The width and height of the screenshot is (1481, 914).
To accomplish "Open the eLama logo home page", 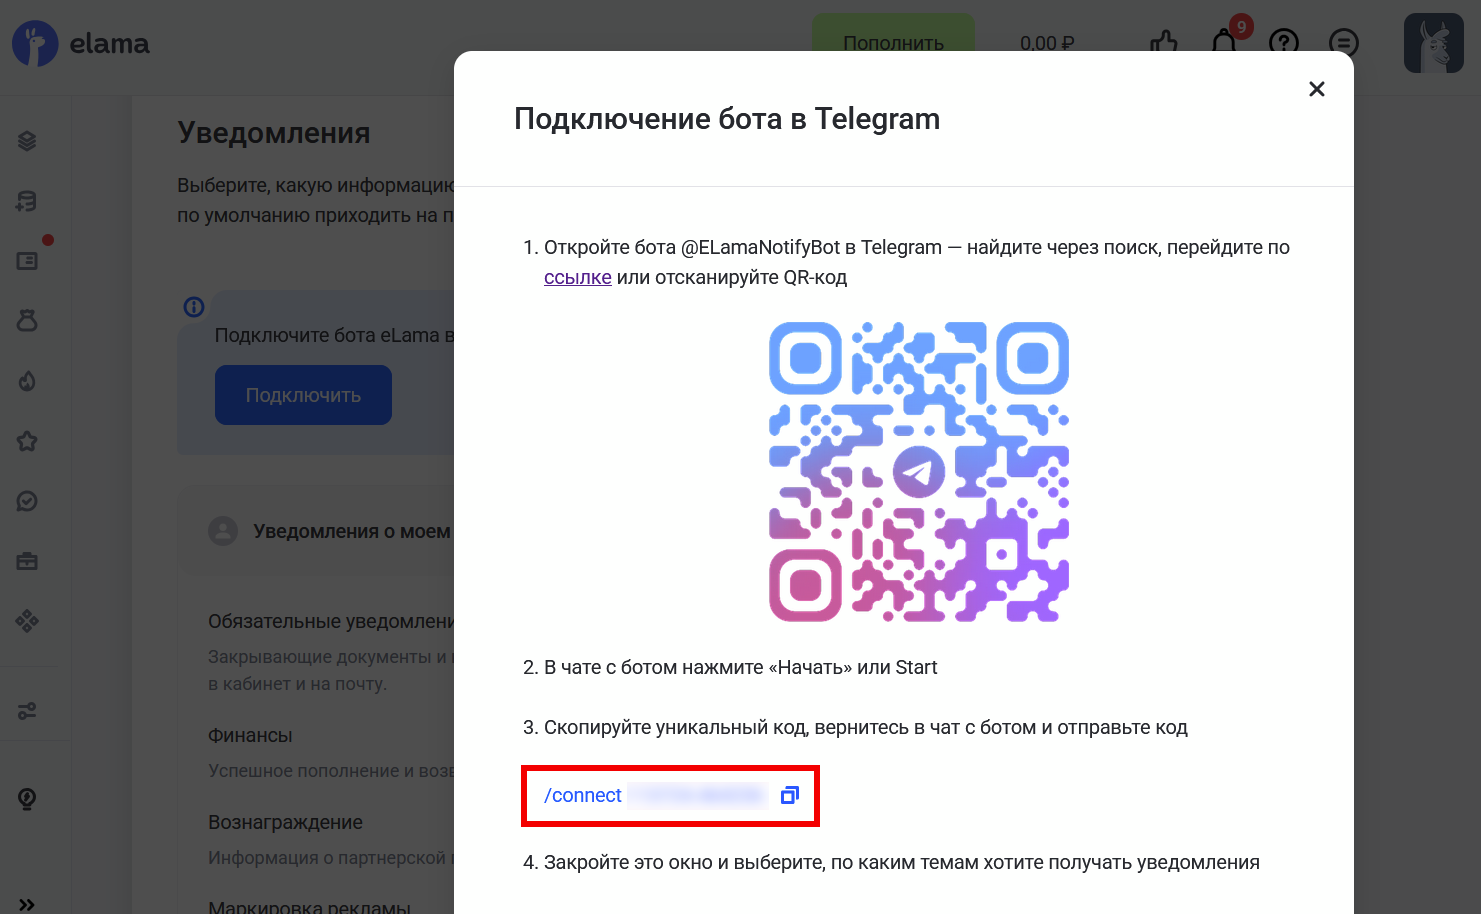I will tap(80, 43).
